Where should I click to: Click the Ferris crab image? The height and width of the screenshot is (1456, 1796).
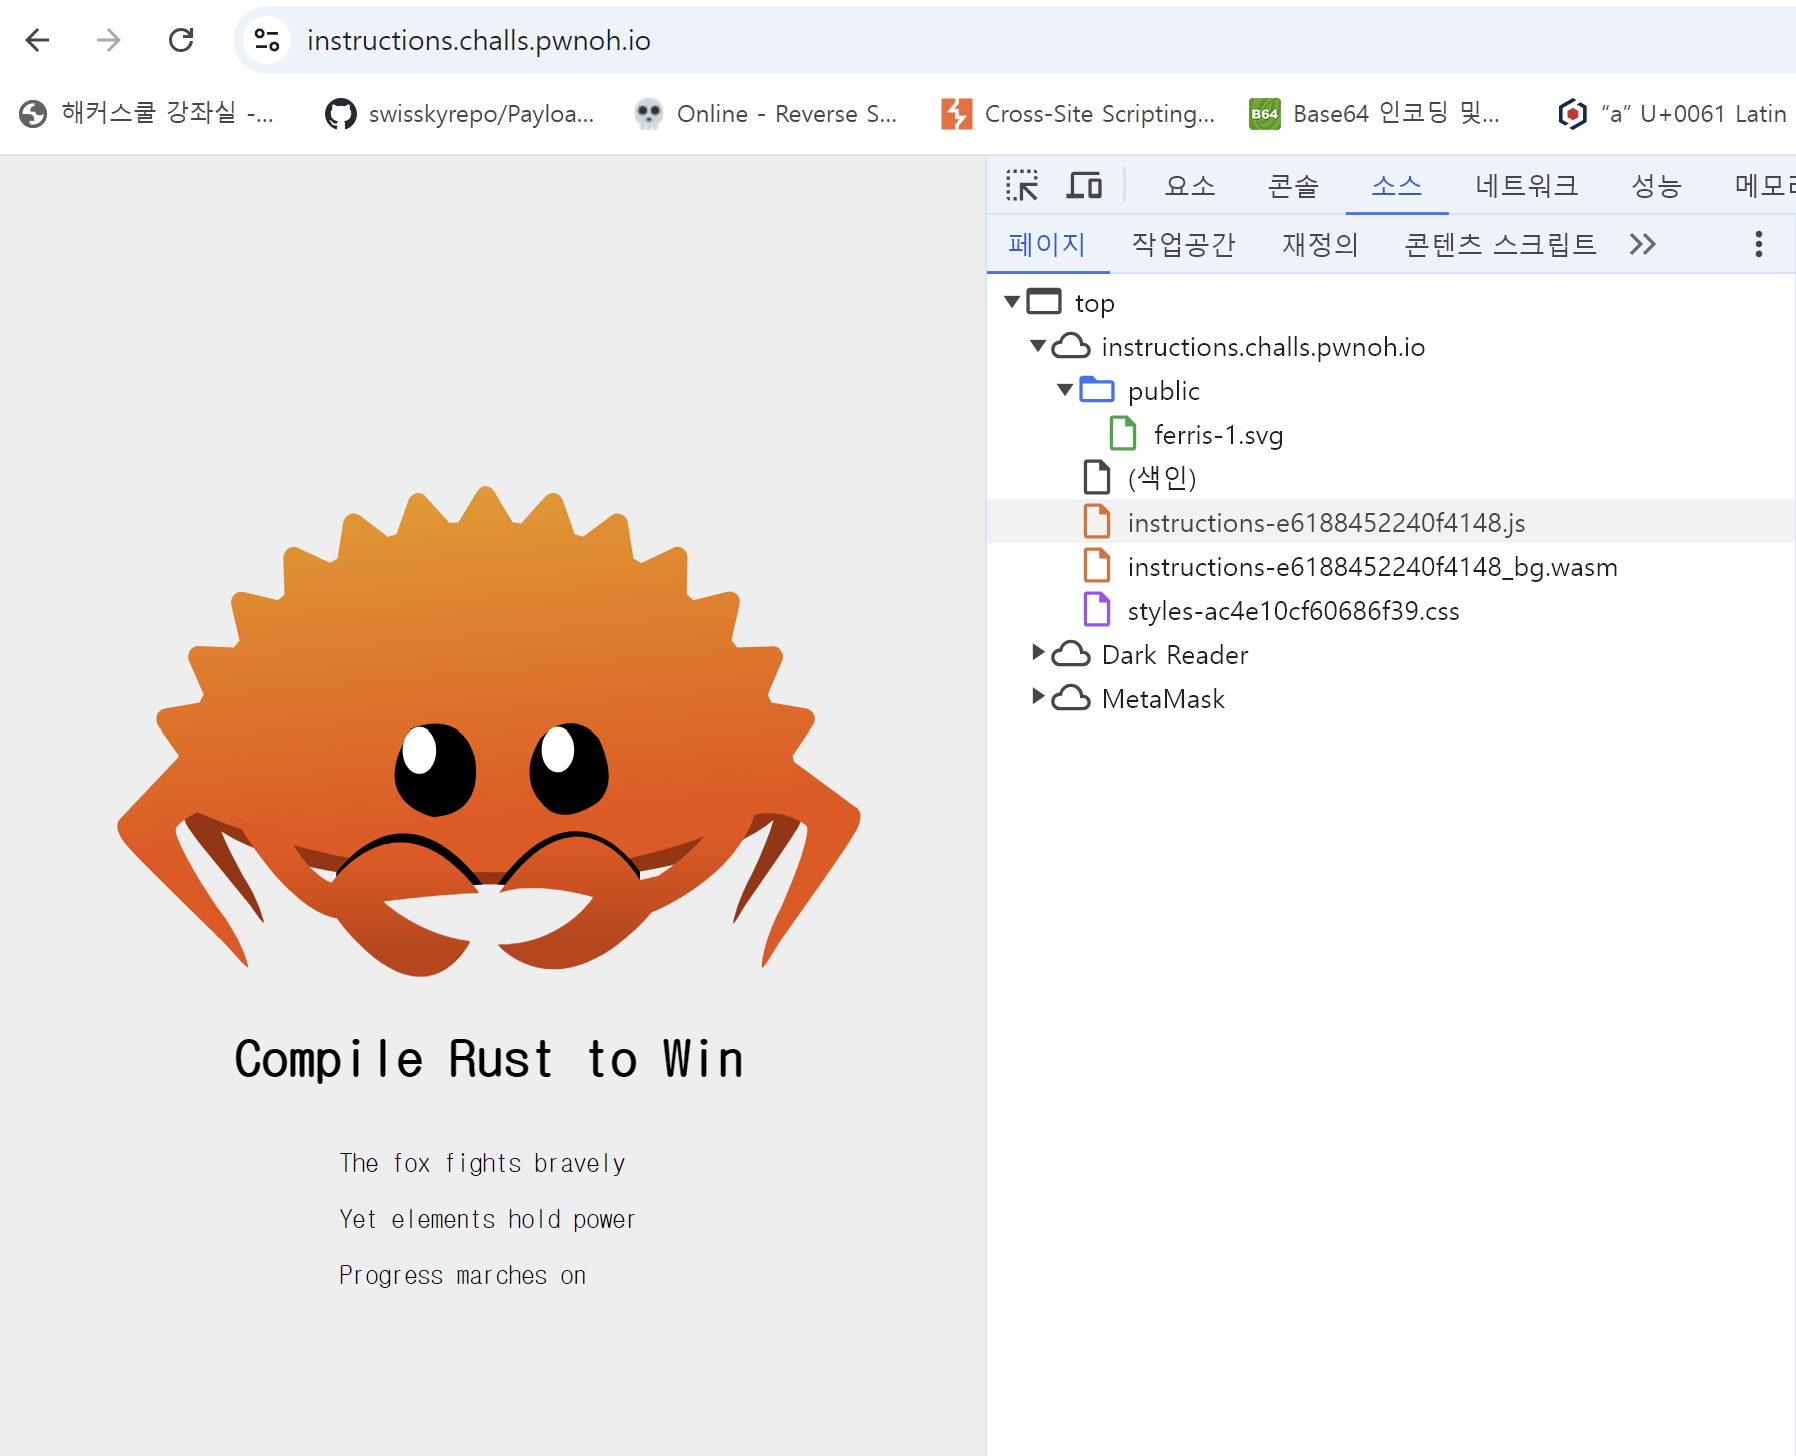pos(489,731)
